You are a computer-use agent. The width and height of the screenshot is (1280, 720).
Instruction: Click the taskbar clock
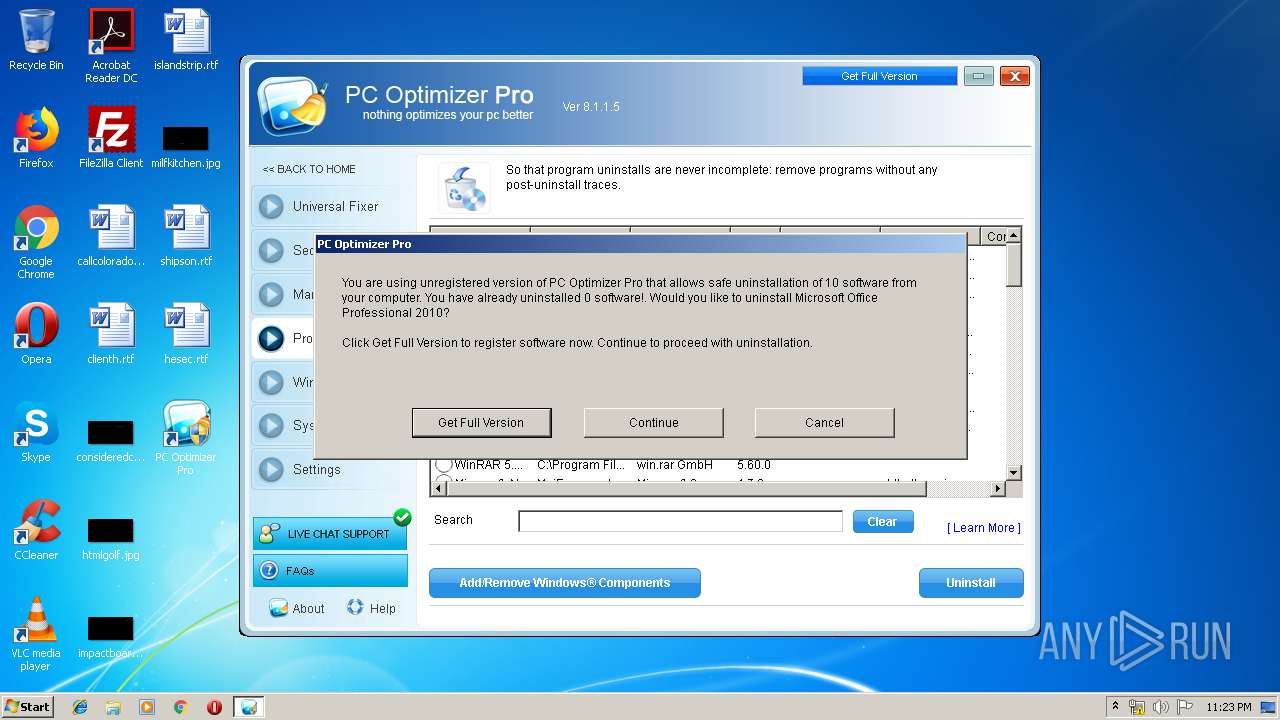point(1228,707)
